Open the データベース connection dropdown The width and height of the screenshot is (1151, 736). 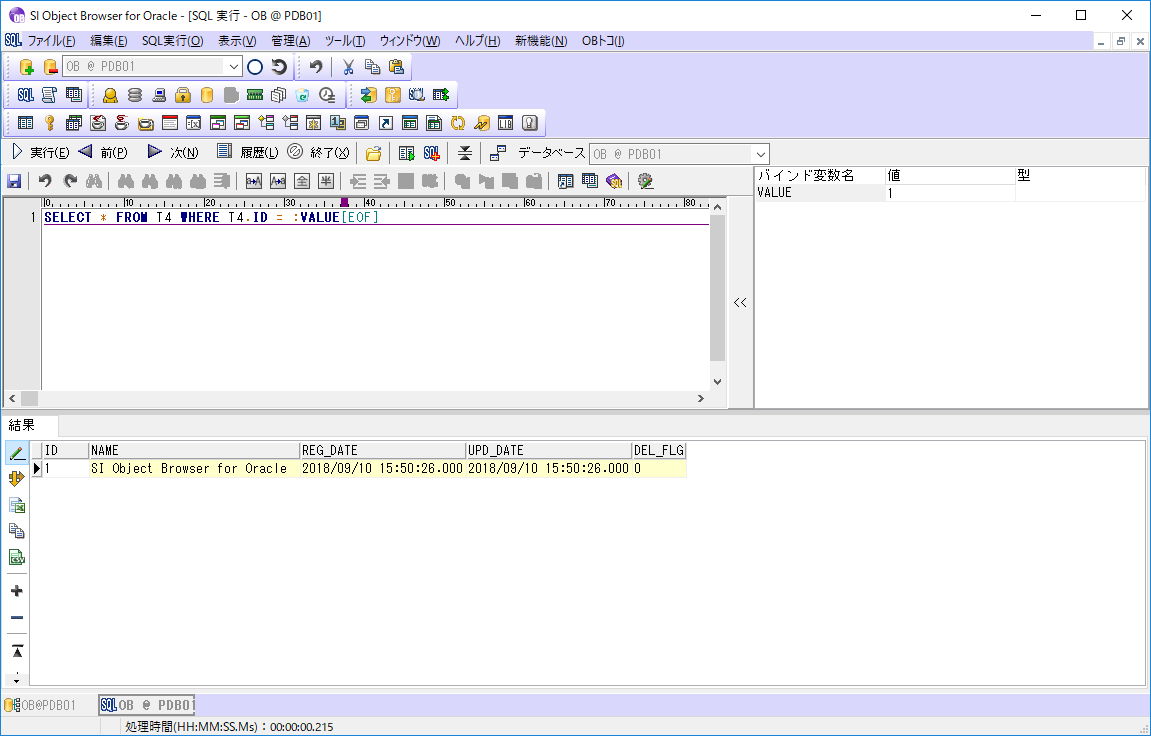(760, 154)
